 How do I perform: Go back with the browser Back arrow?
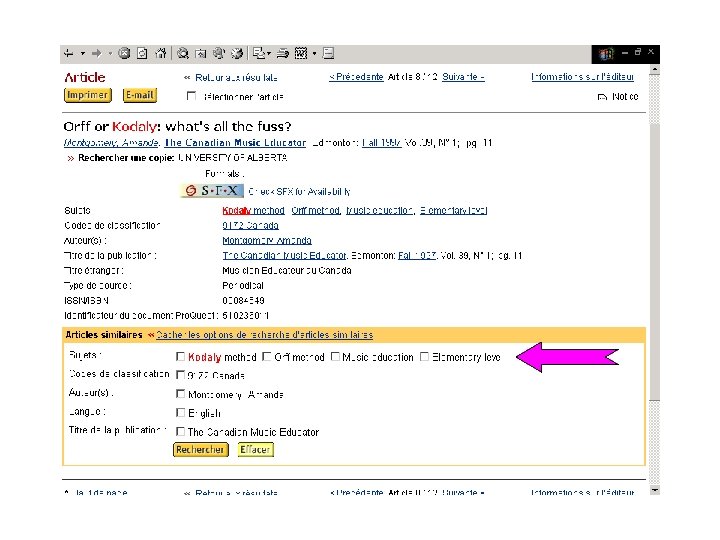coord(69,54)
